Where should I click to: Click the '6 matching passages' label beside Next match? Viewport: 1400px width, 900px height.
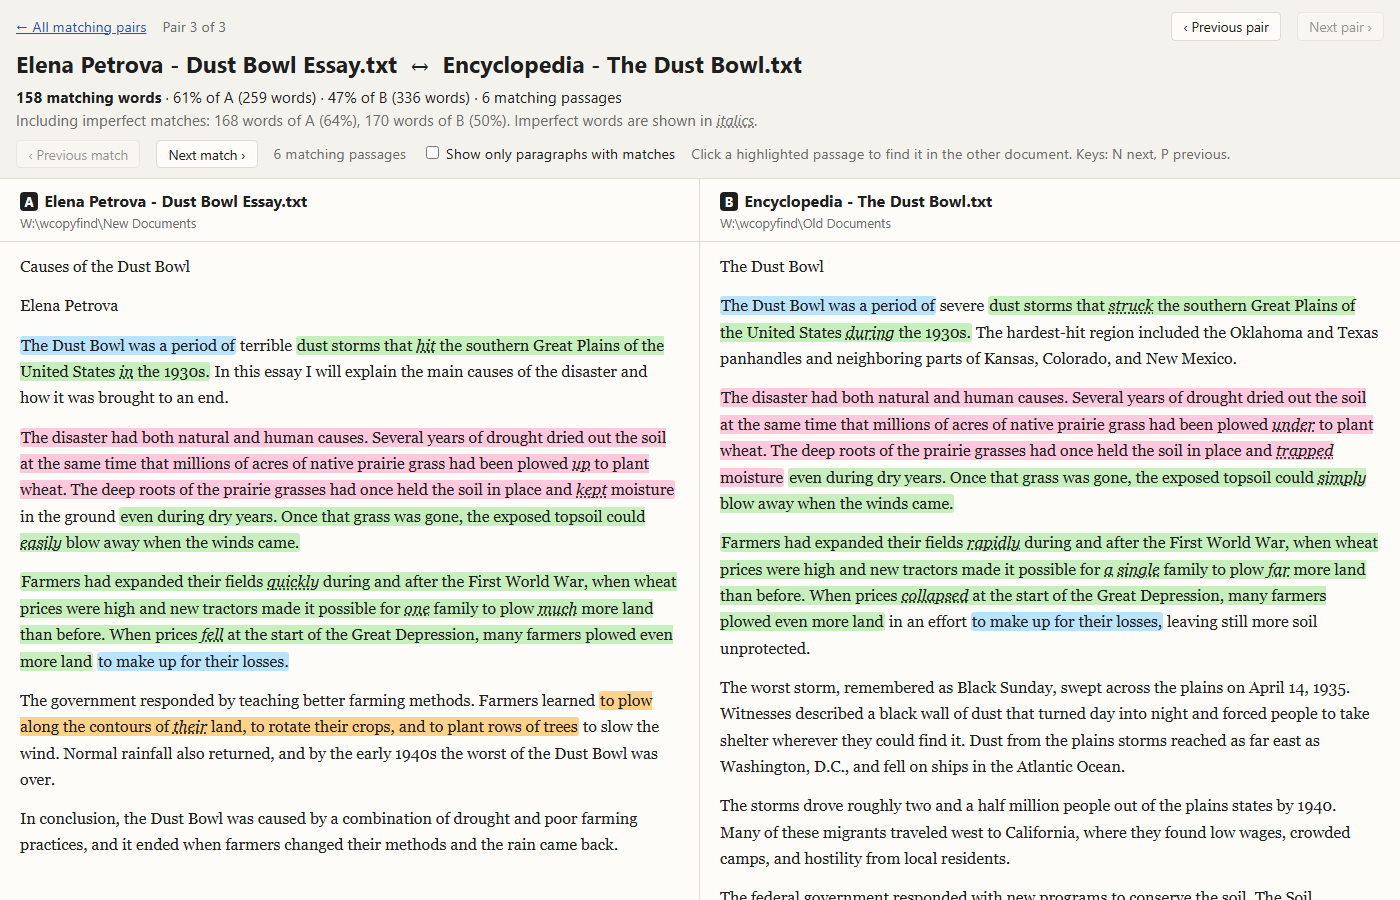pos(340,155)
